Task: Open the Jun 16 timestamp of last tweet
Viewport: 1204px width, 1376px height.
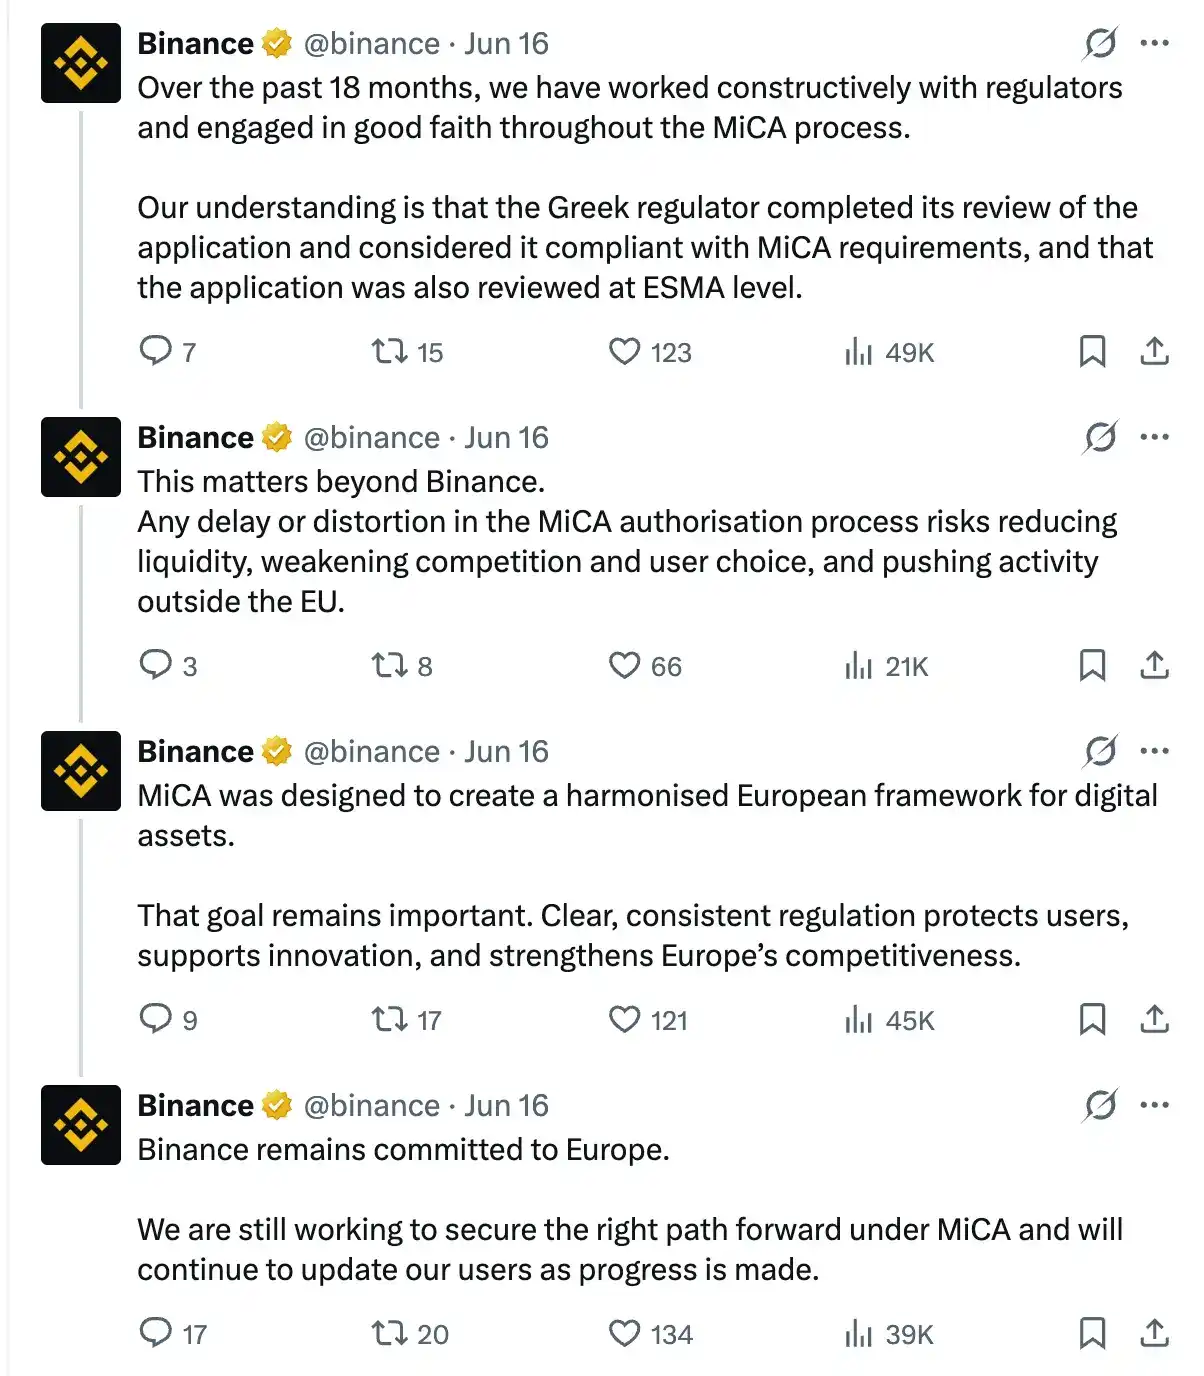Action: 506,1105
